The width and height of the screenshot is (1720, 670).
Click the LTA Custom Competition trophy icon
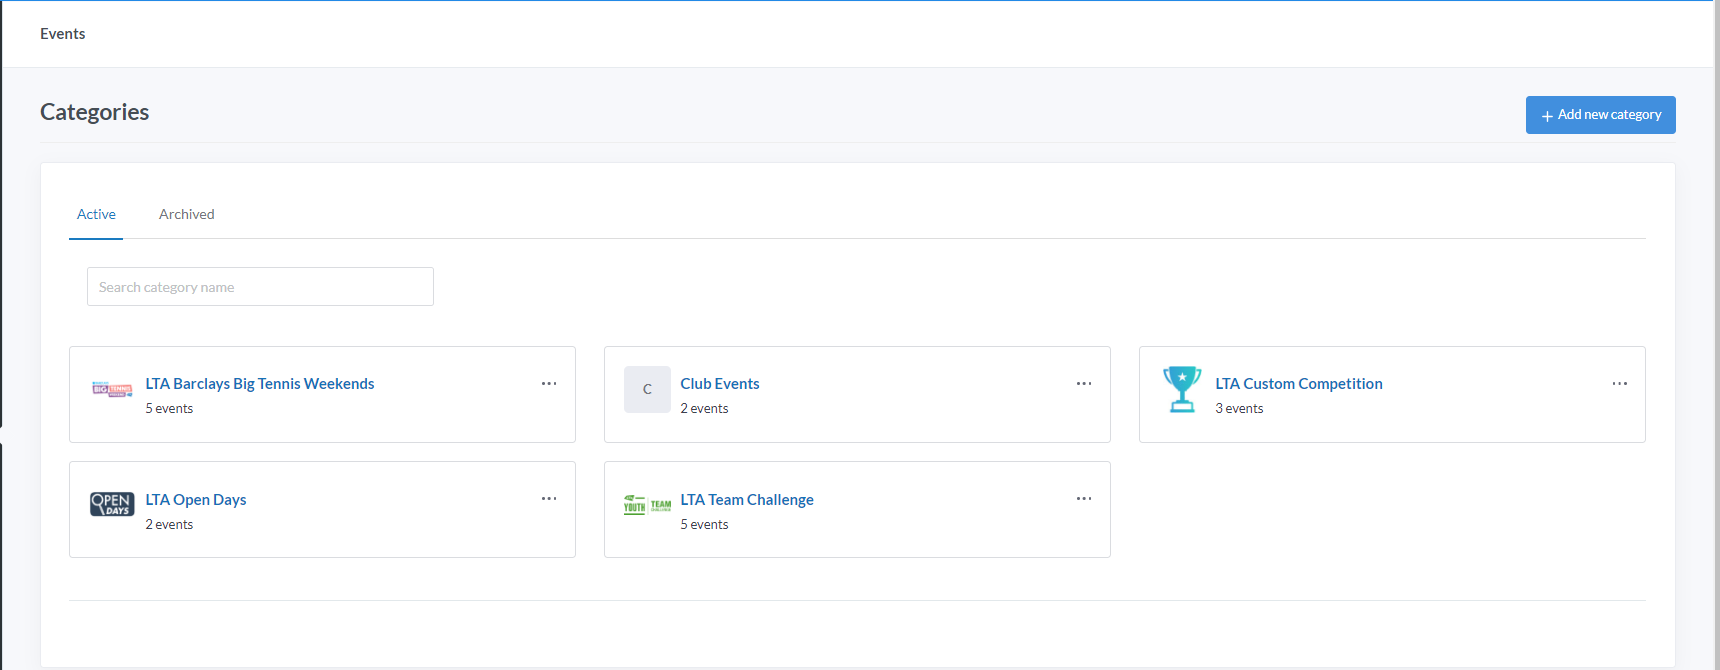1182,389
